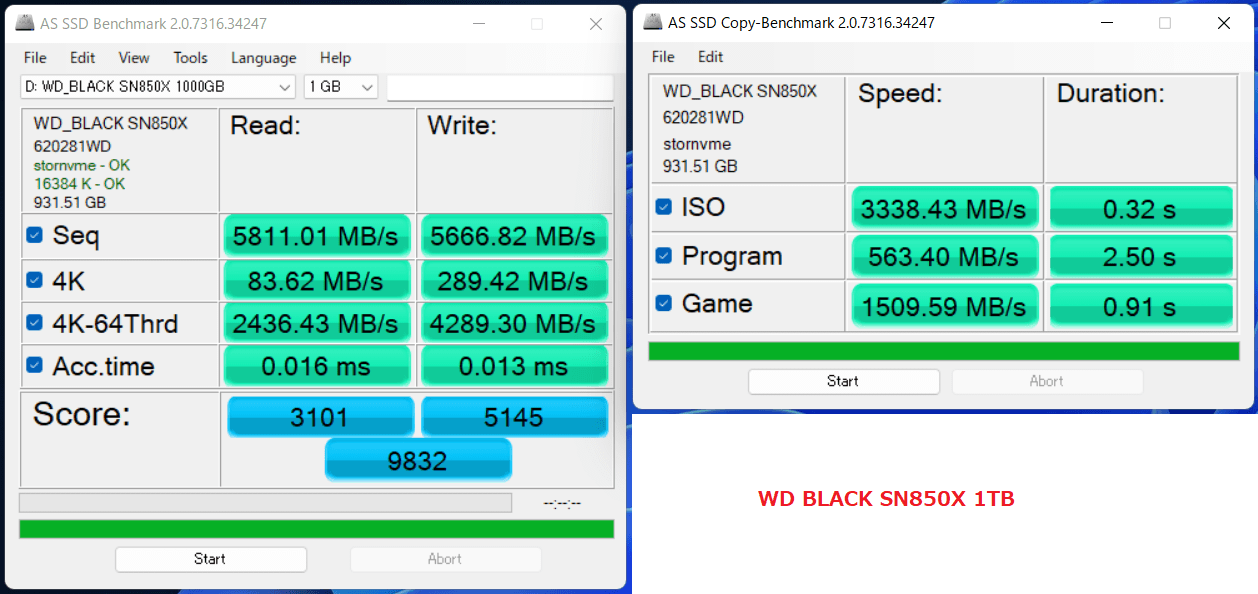Click the Seq write result 5666.82 MB/s
Viewport: 1258px width, 594px height.
514,236
